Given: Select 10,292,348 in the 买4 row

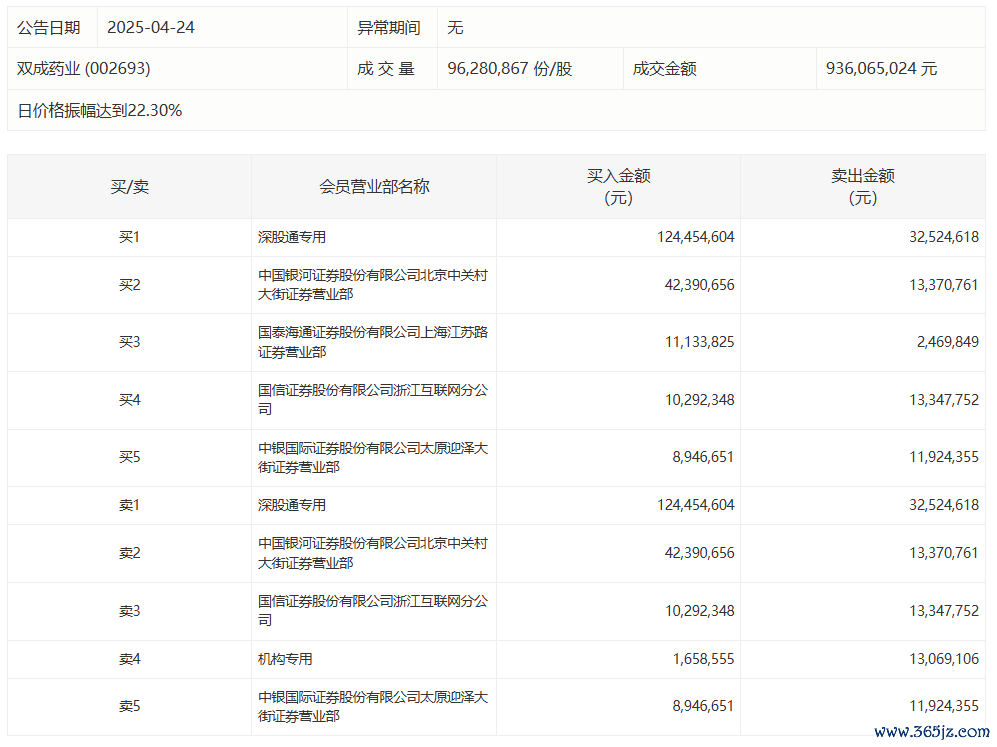Looking at the screenshot, I should pos(699,400).
